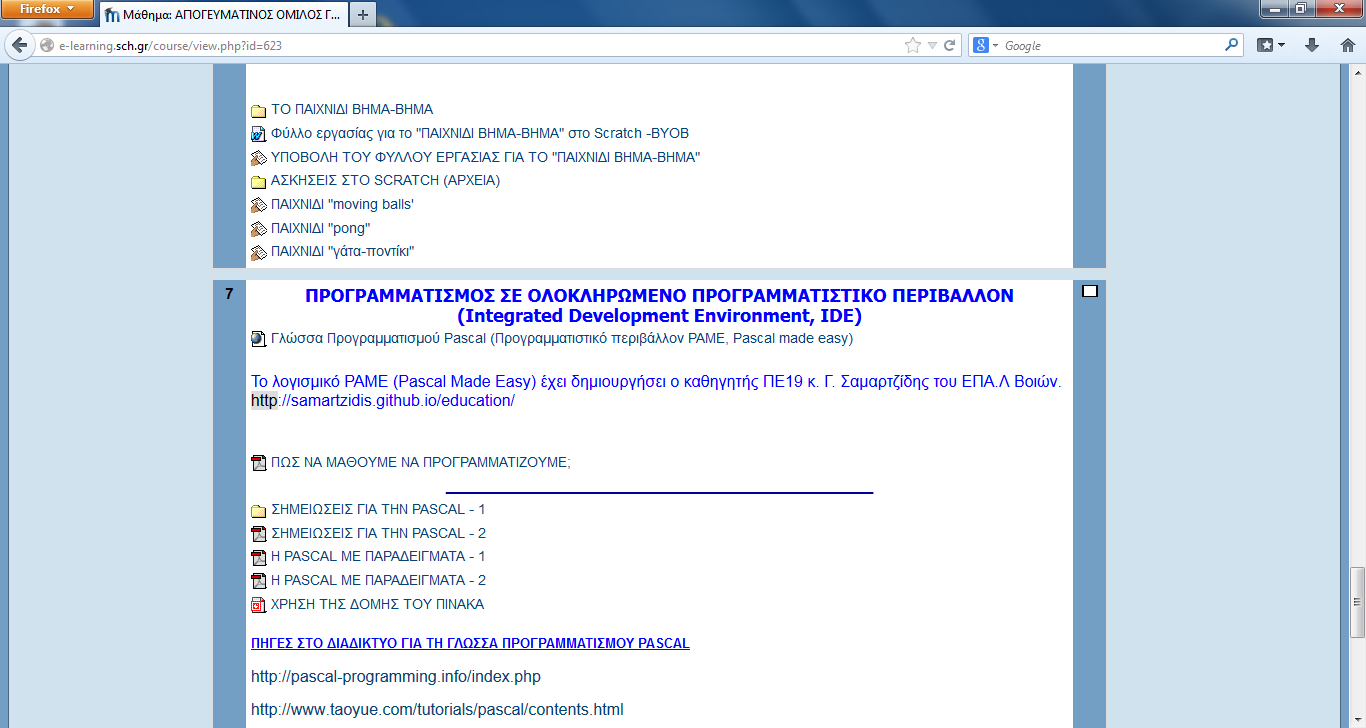
Task: Bookmark this page with the star icon
Action: coord(912,45)
